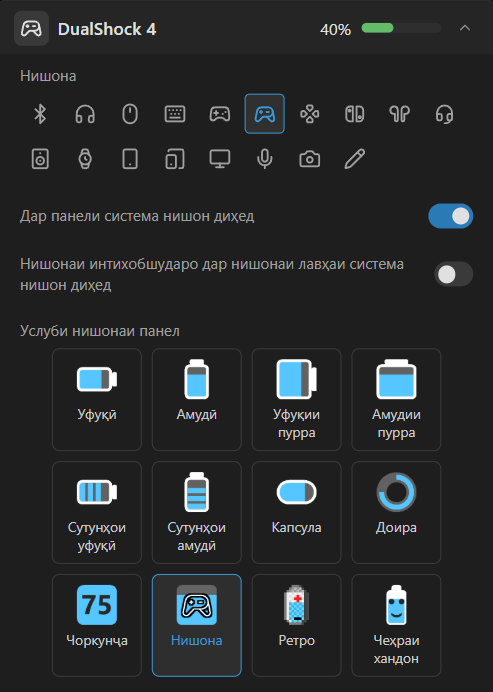493x692 pixels.
Task: Pick the Сутунҳои уфуқӣ style tile
Action: 97,512
